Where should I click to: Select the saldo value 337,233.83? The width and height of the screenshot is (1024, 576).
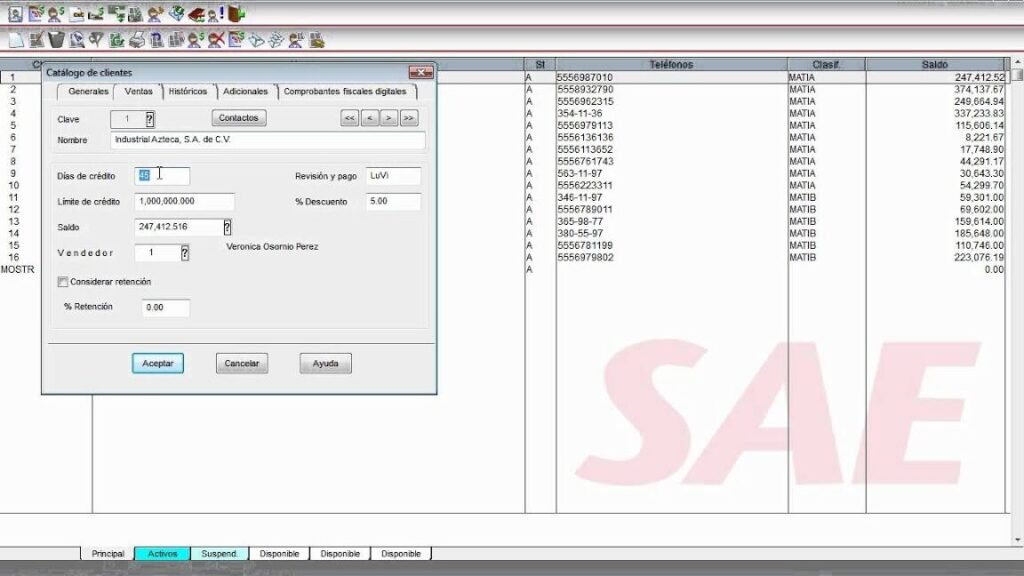[978, 114]
